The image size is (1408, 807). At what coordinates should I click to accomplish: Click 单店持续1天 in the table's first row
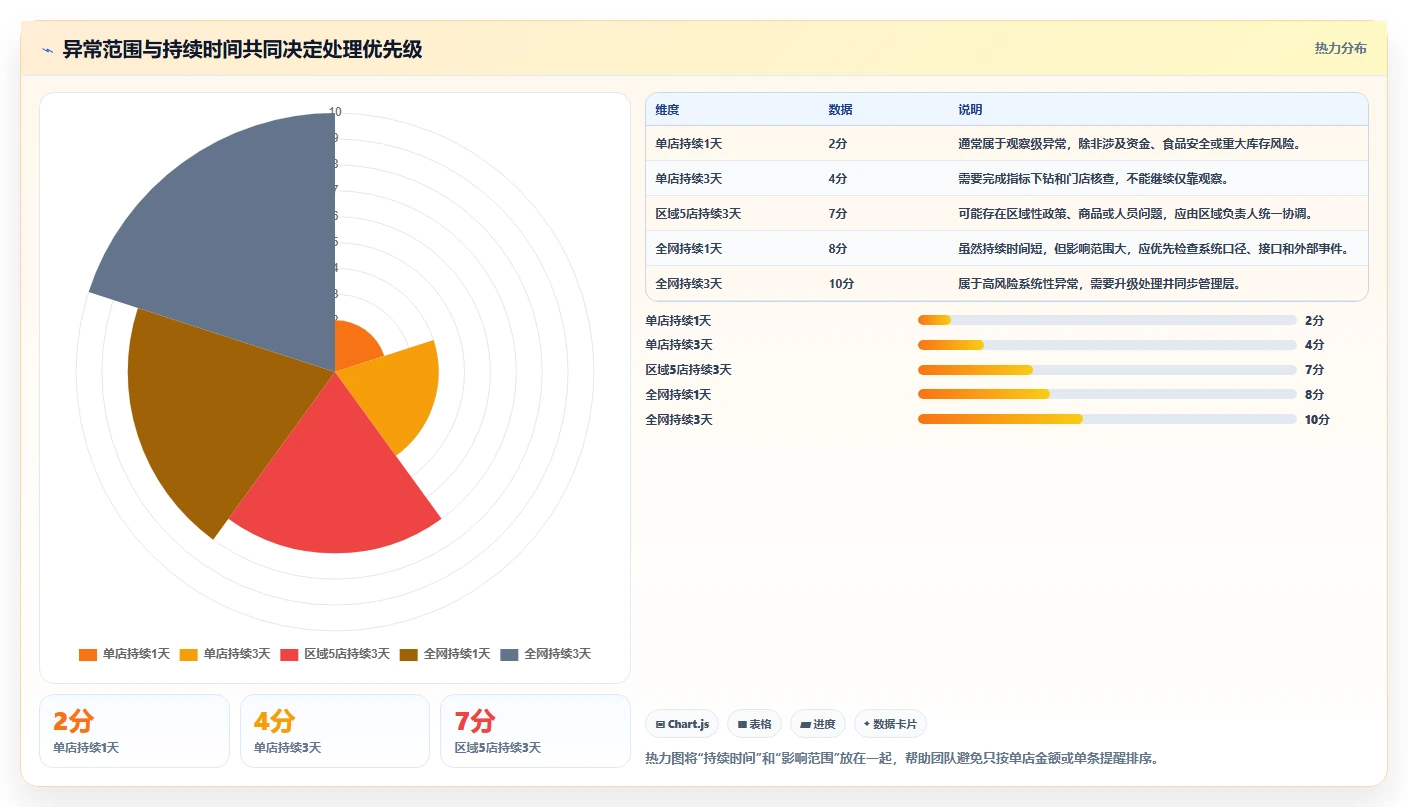pyautogui.click(x=689, y=144)
